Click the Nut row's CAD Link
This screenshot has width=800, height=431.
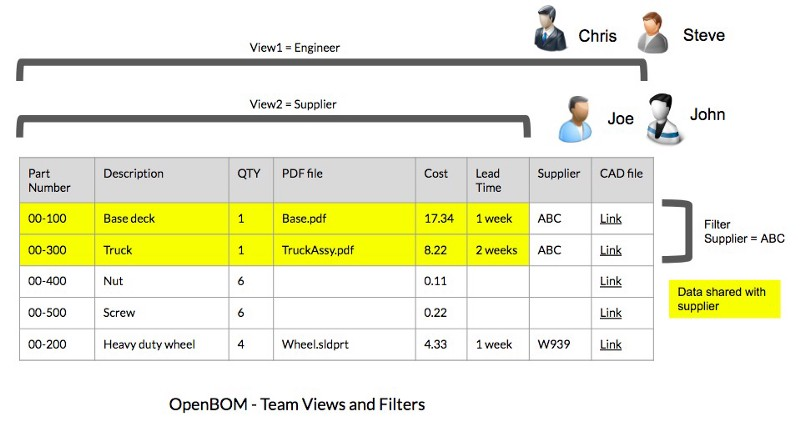[610, 281]
